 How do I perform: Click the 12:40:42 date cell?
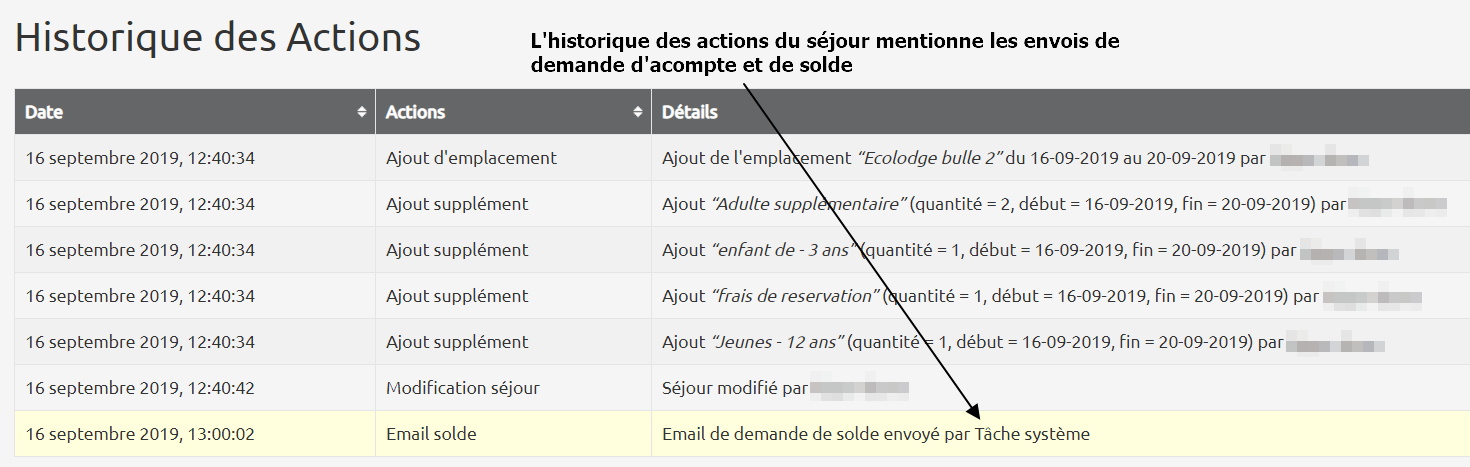click(140, 388)
